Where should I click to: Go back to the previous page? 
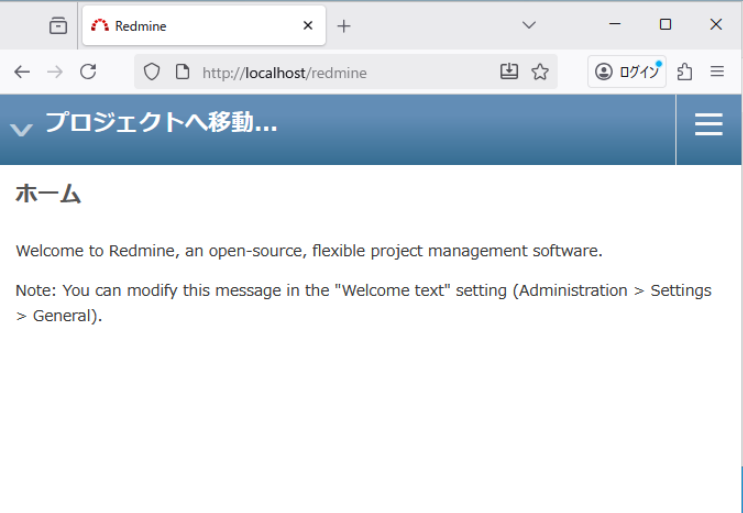click(x=22, y=72)
